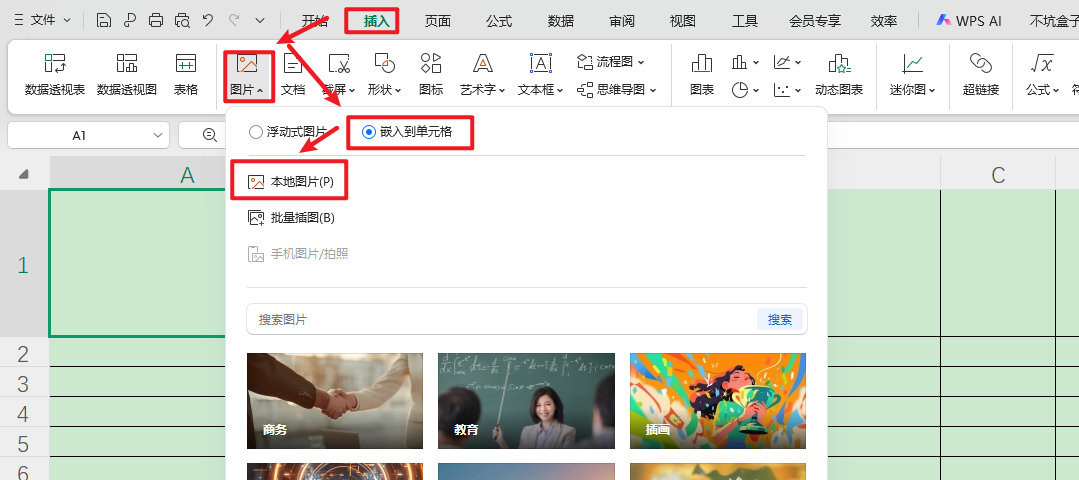Switch to the 工具 tab
The height and width of the screenshot is (480, 1079).
click(x=745, y=21)
